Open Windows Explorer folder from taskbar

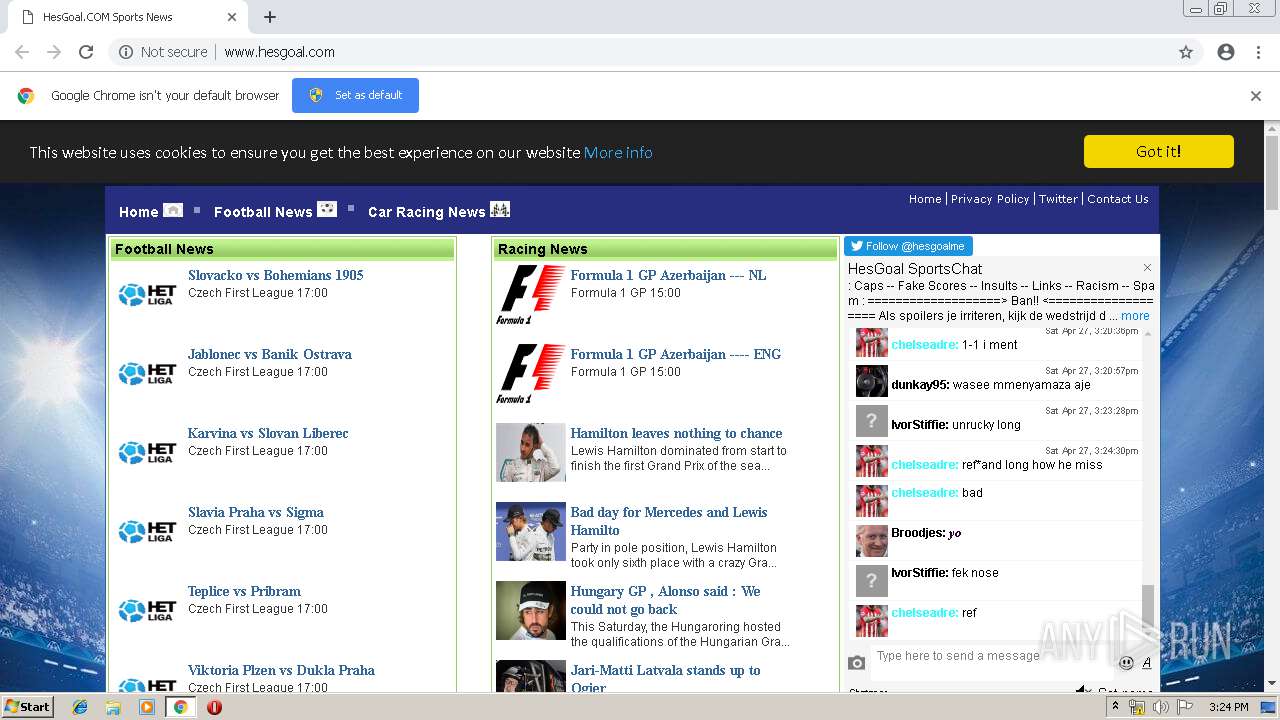click(x=113, y=707)
